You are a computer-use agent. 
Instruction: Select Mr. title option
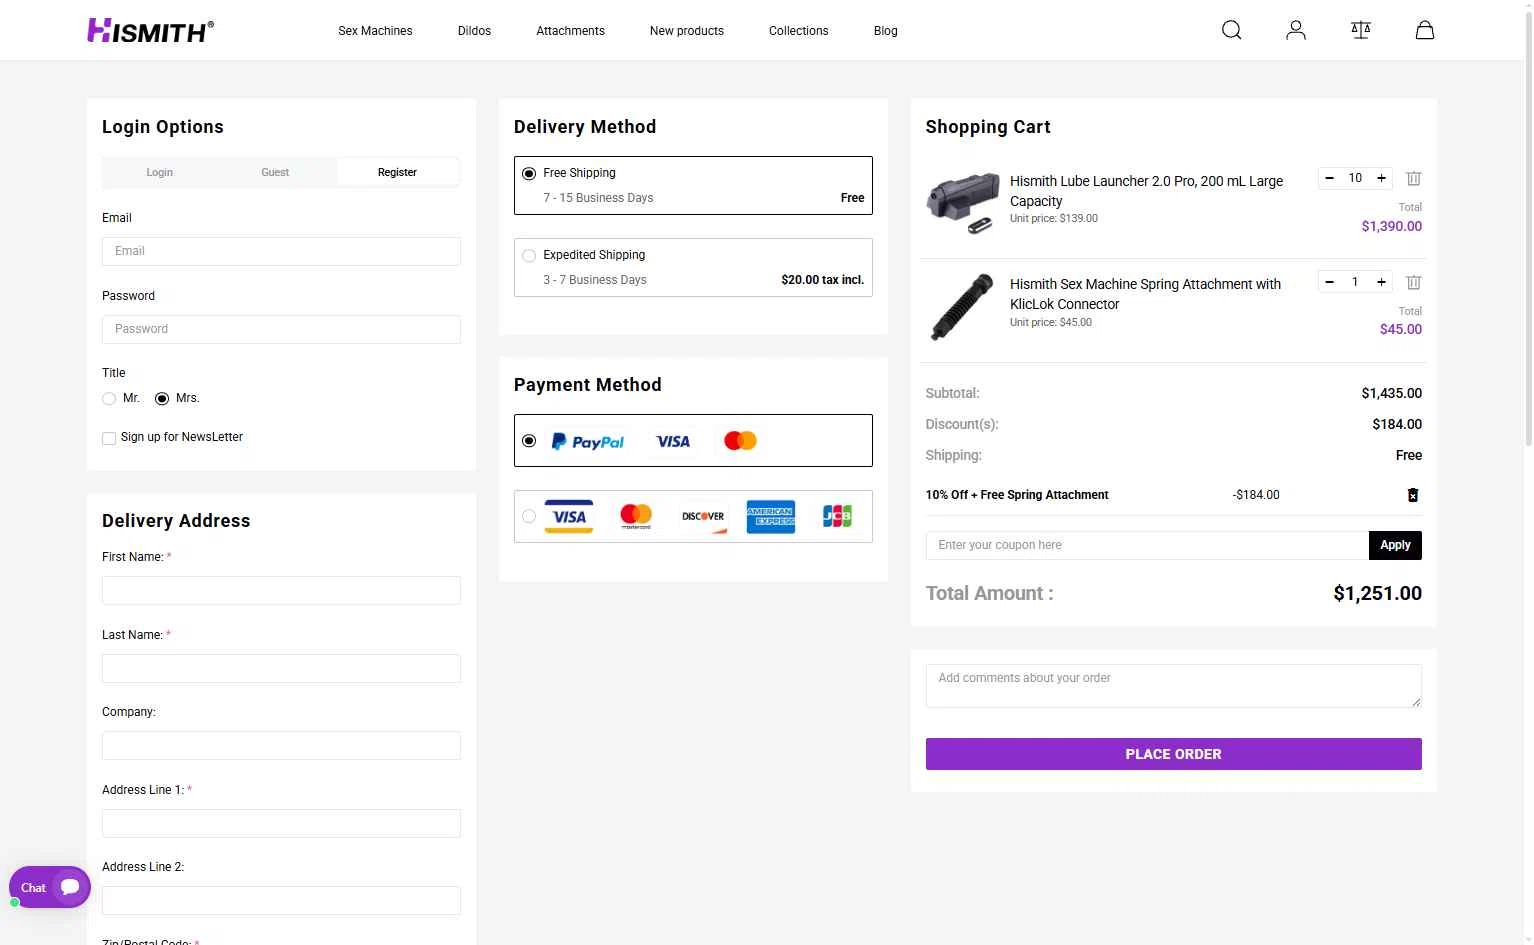pyautogui.click(x=109, y=399)
